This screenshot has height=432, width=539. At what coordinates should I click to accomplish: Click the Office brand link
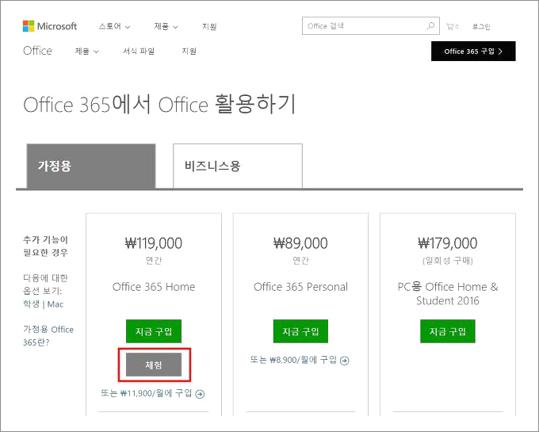coord(37,51)
